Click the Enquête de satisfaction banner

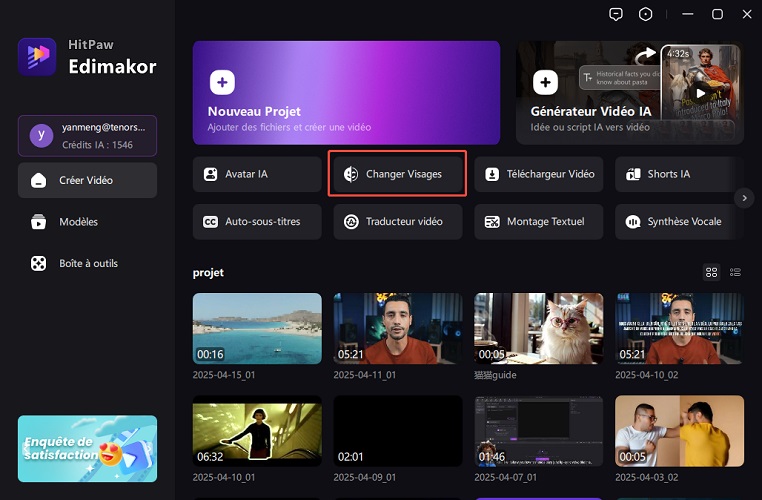[x=87, y=448]
